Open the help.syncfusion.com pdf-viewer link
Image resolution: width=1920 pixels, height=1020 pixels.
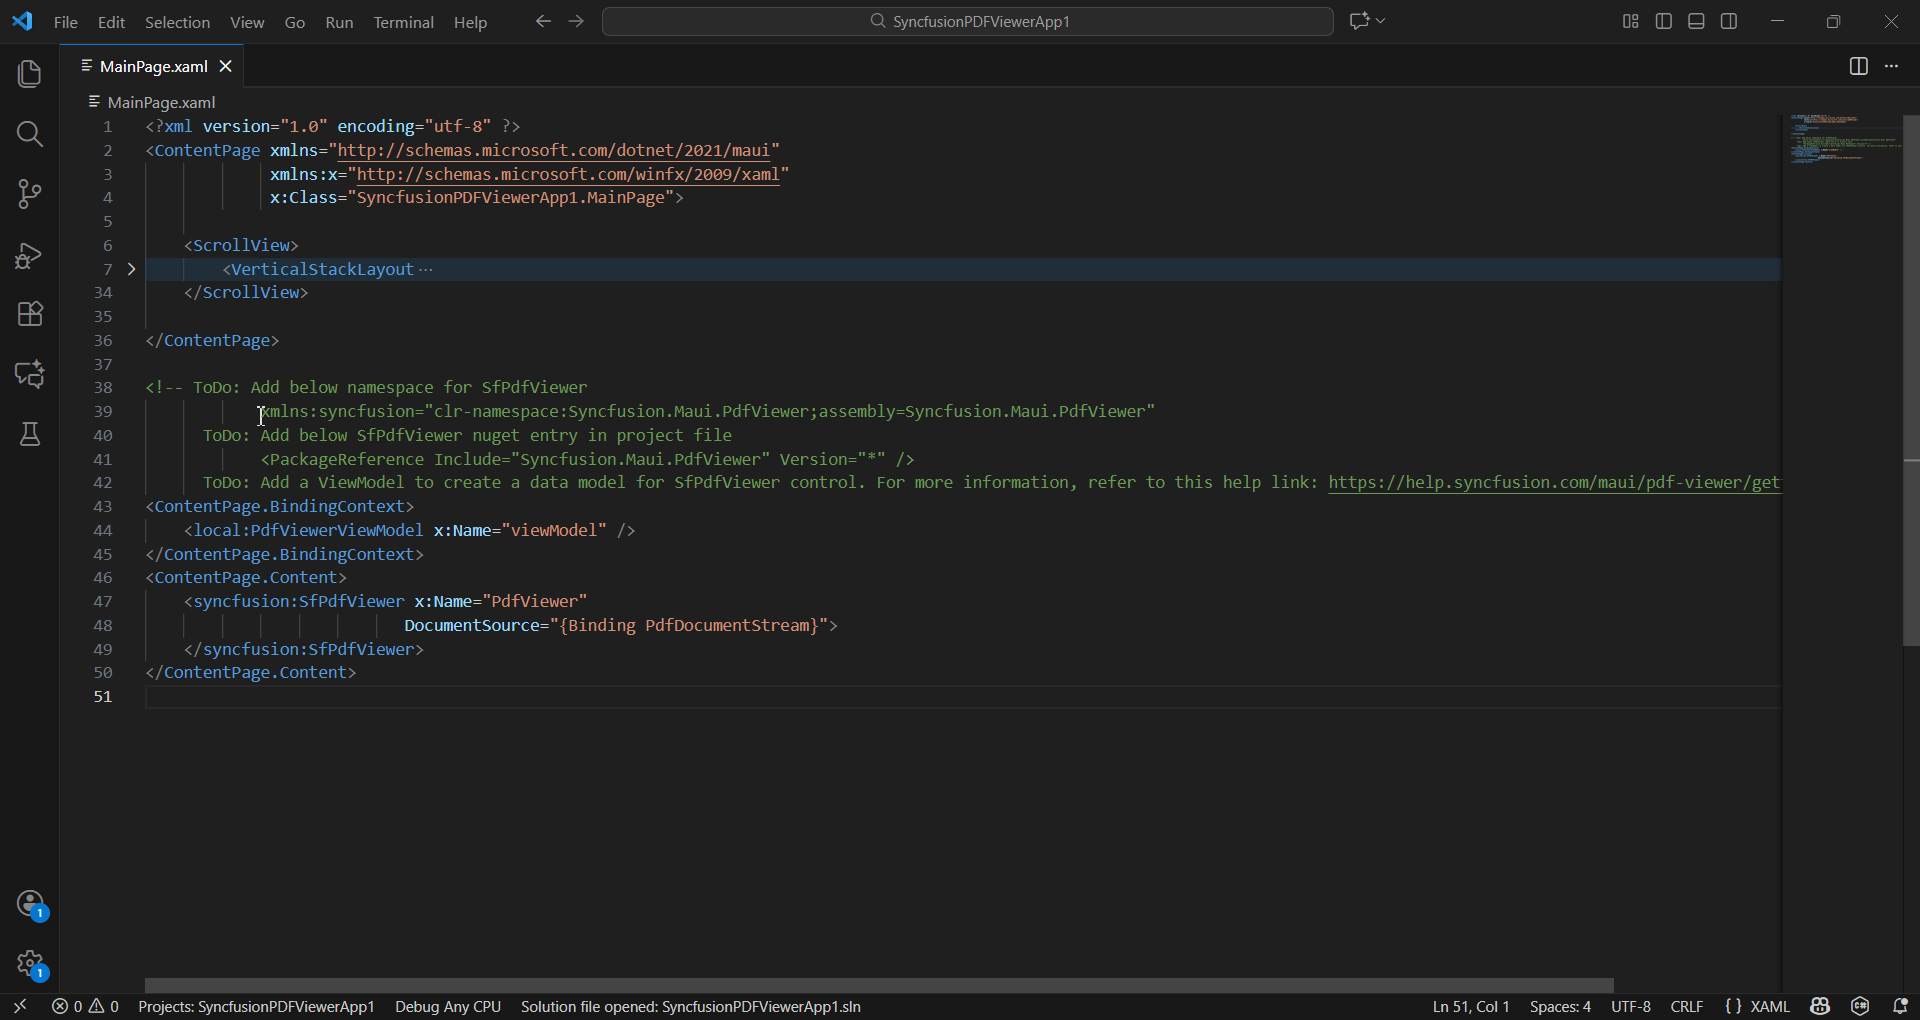coord(1554,482)
